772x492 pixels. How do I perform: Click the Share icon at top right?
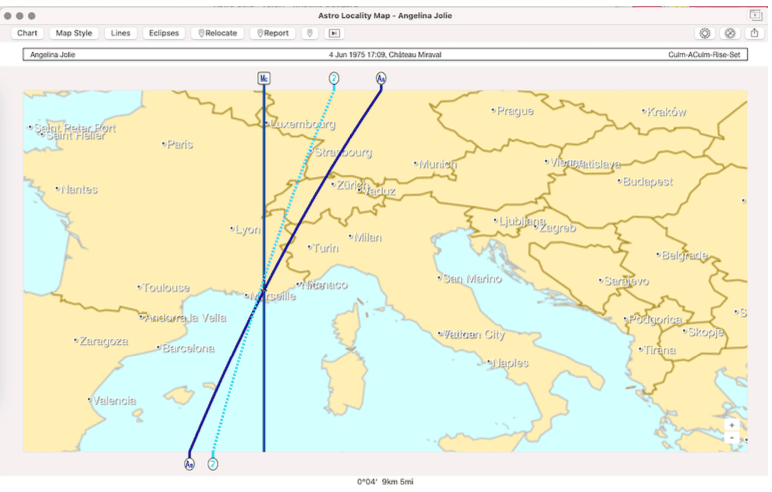[755, 33]
